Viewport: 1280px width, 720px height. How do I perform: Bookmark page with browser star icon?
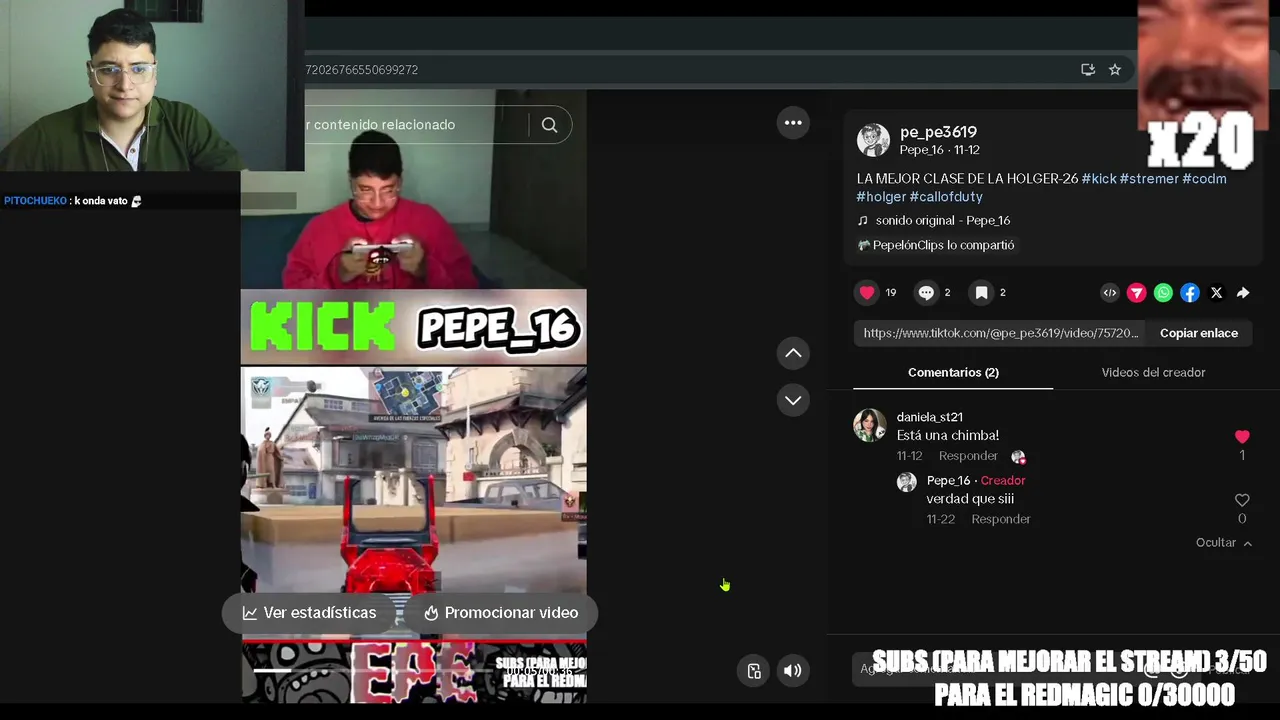click(x=1115, y=70)
